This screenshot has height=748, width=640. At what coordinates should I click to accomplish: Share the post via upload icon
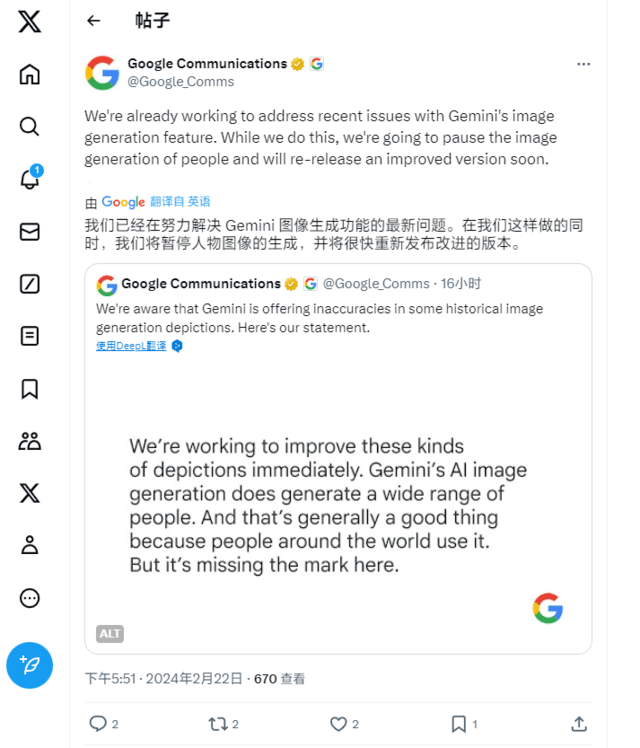[579, 723]
